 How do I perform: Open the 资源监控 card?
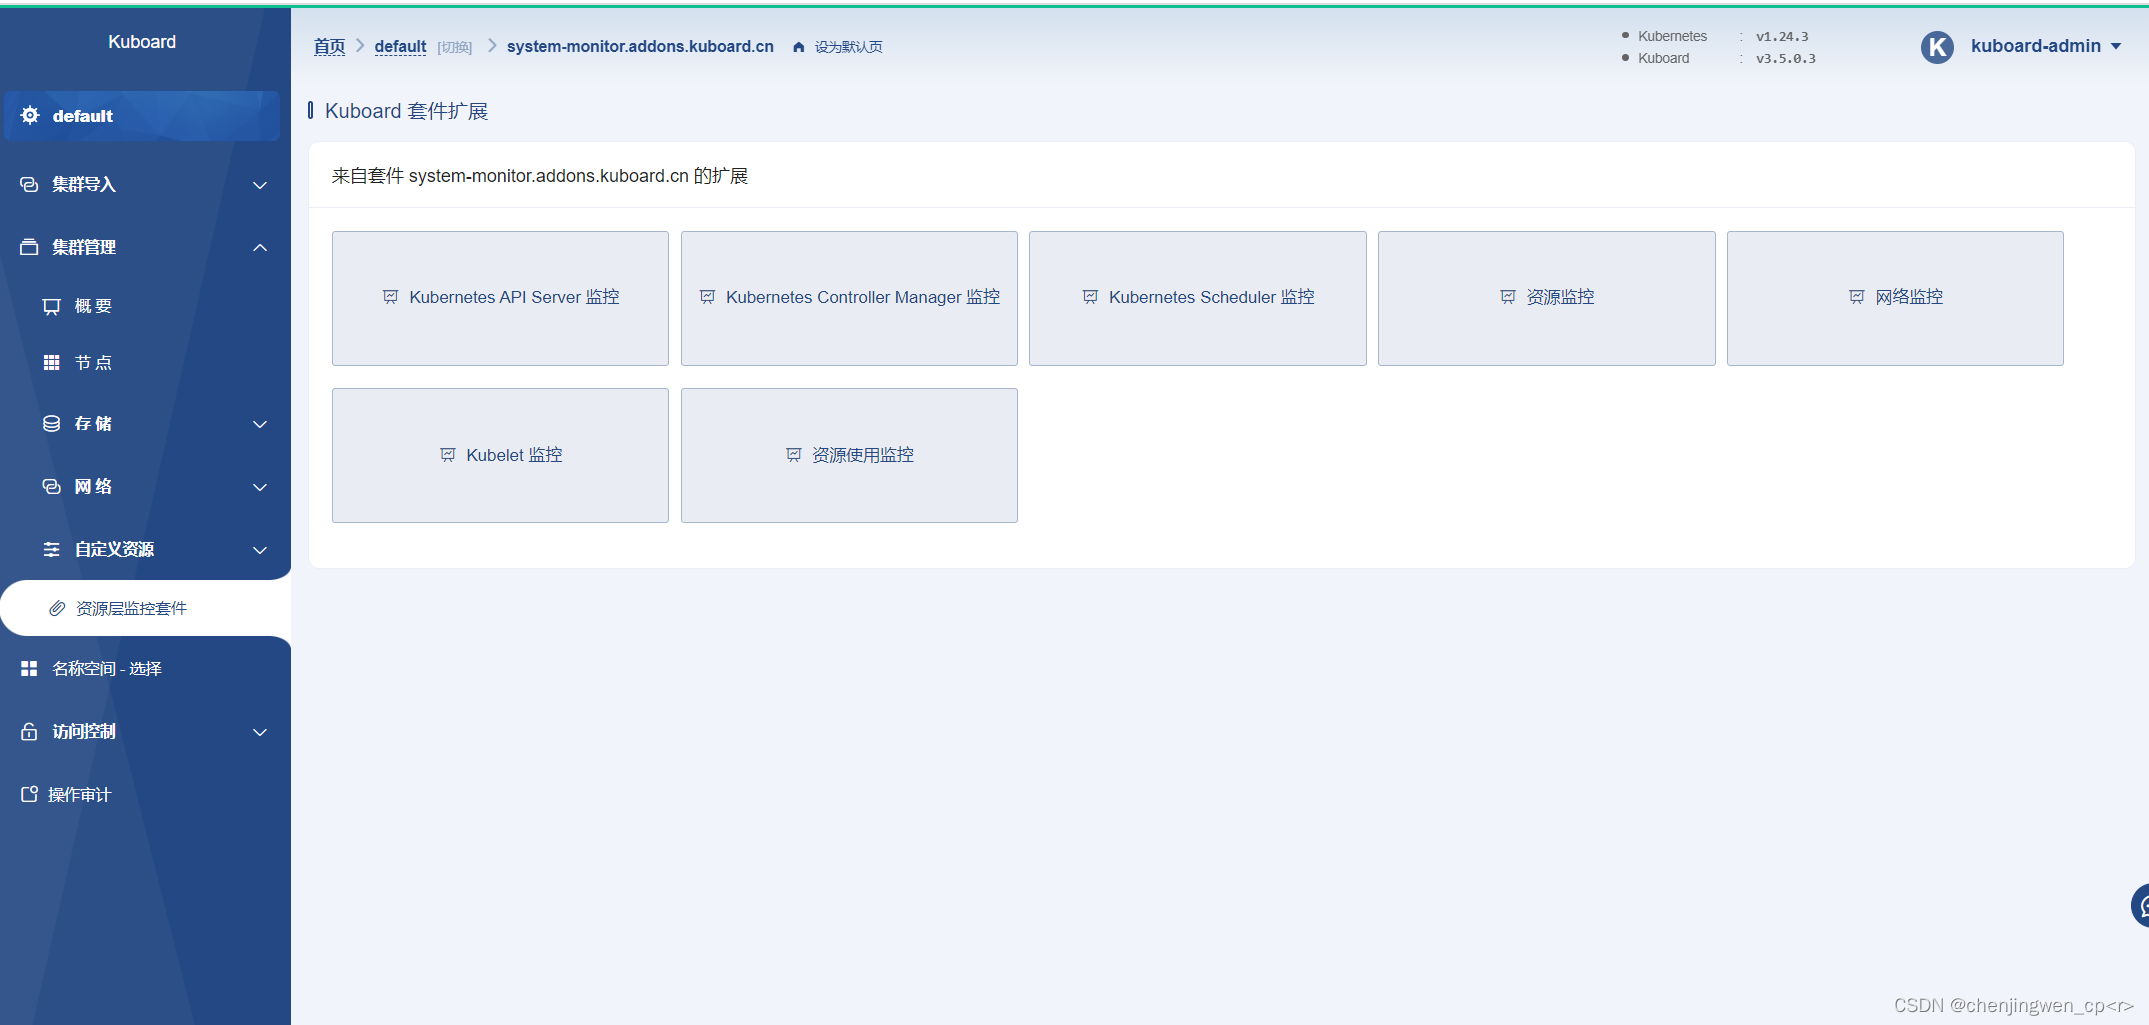[x=1547, y=298]
